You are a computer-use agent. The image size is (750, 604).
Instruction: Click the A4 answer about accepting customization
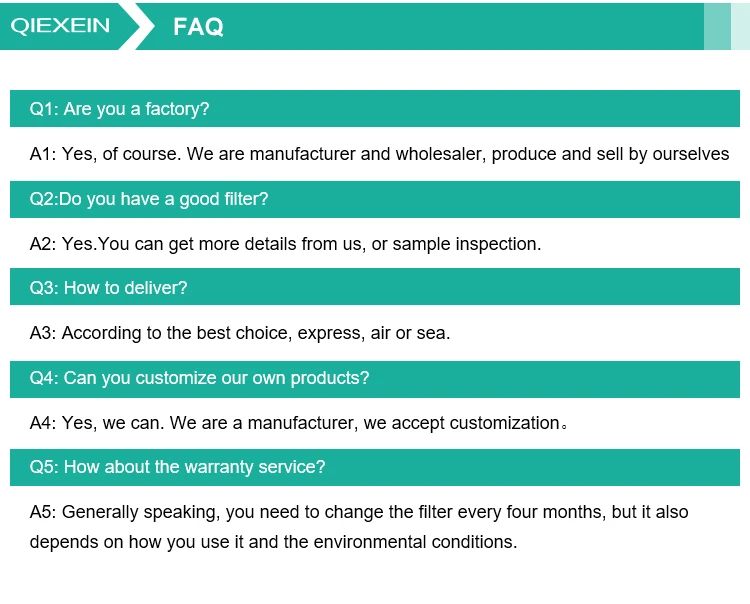299,423
